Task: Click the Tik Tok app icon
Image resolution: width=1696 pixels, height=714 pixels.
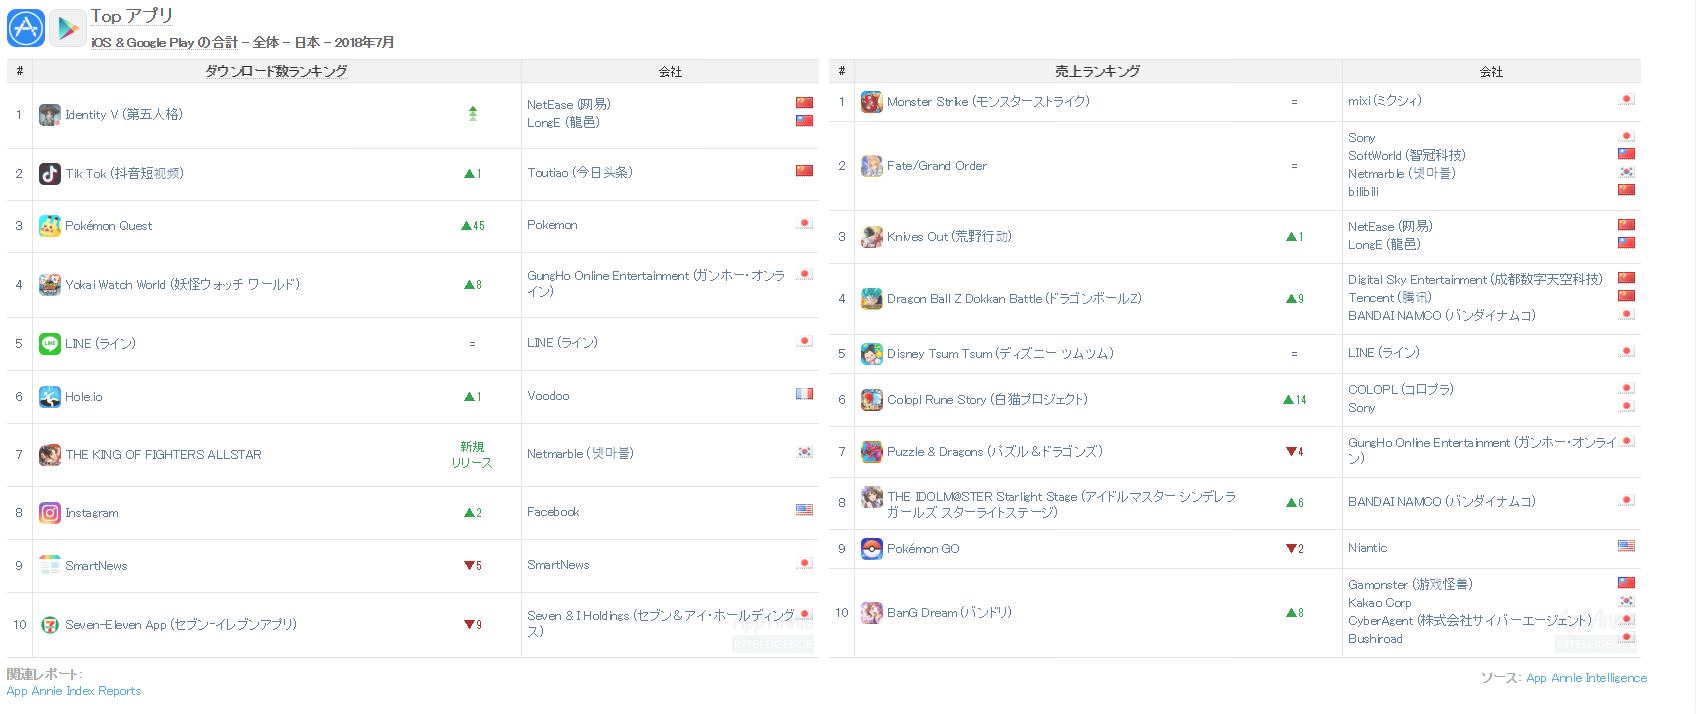Action: 50,174
